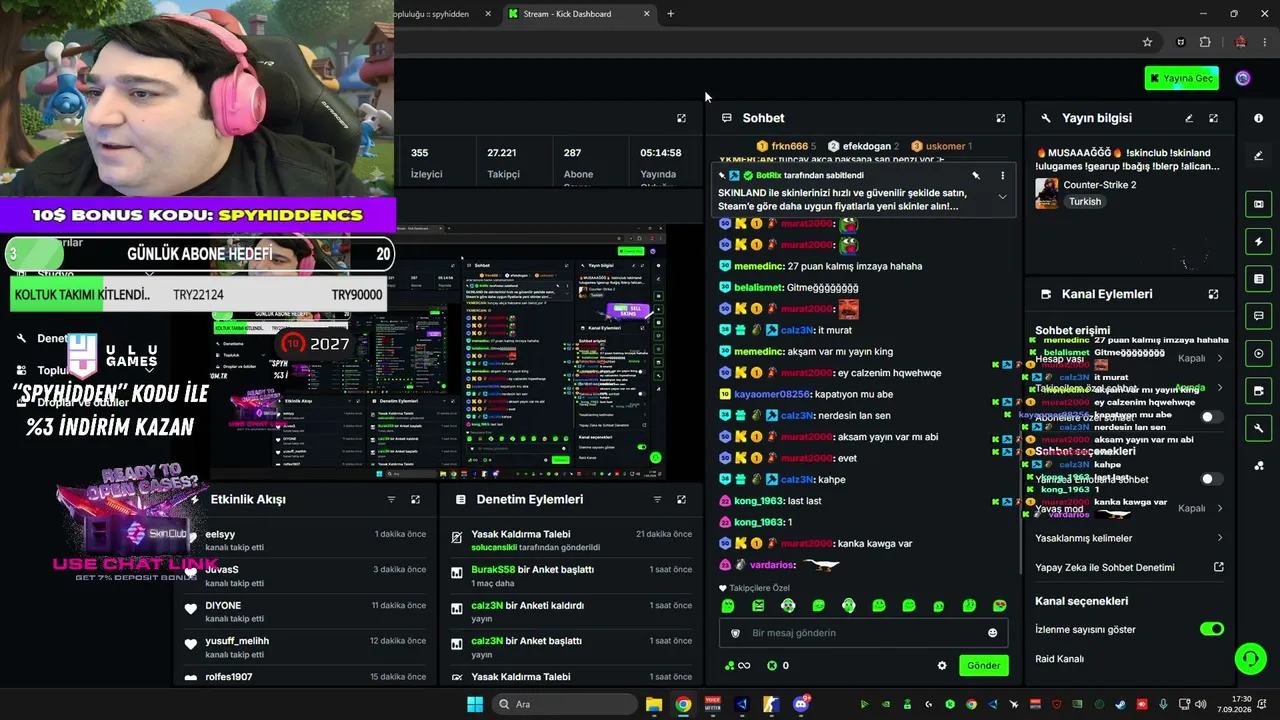Toggle the channel actions sidebar icon

click(x=1258, y=391)
